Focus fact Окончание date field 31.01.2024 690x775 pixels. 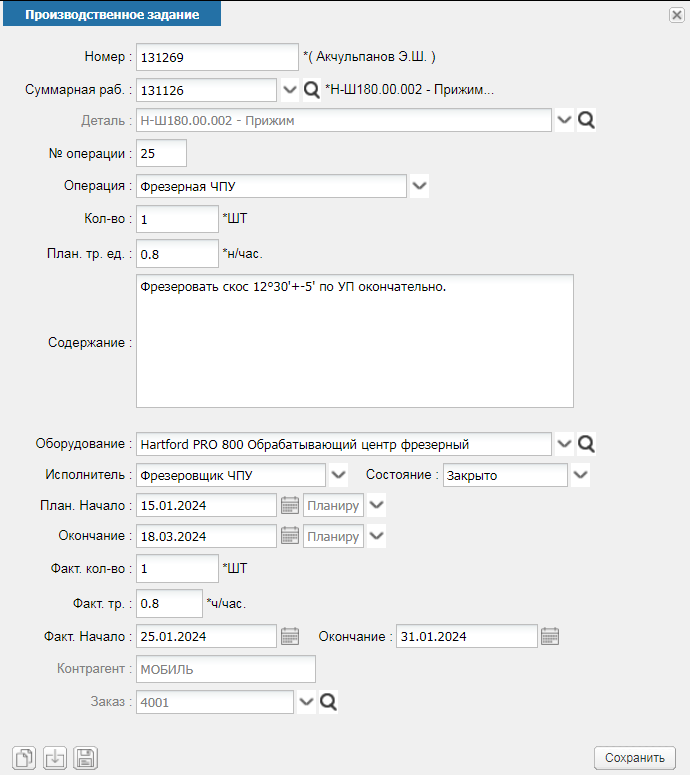coord(467,636)
